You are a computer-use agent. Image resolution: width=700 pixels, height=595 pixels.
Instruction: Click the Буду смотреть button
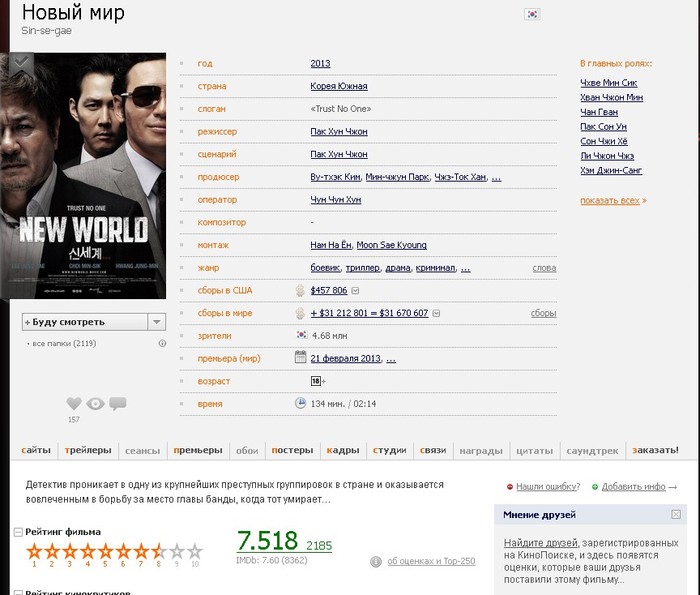tap(85, 322)
